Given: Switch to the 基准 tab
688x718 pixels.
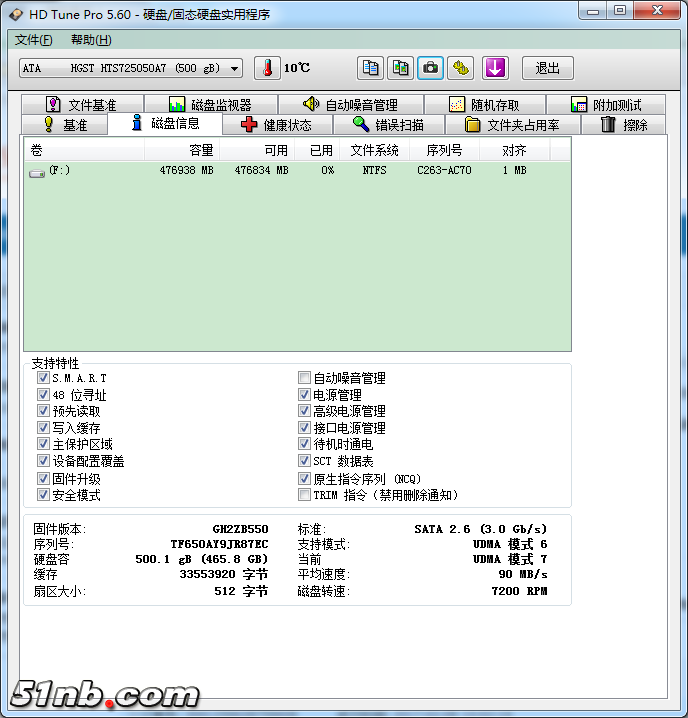Looking at the screenshot, I should click(65, 125).
